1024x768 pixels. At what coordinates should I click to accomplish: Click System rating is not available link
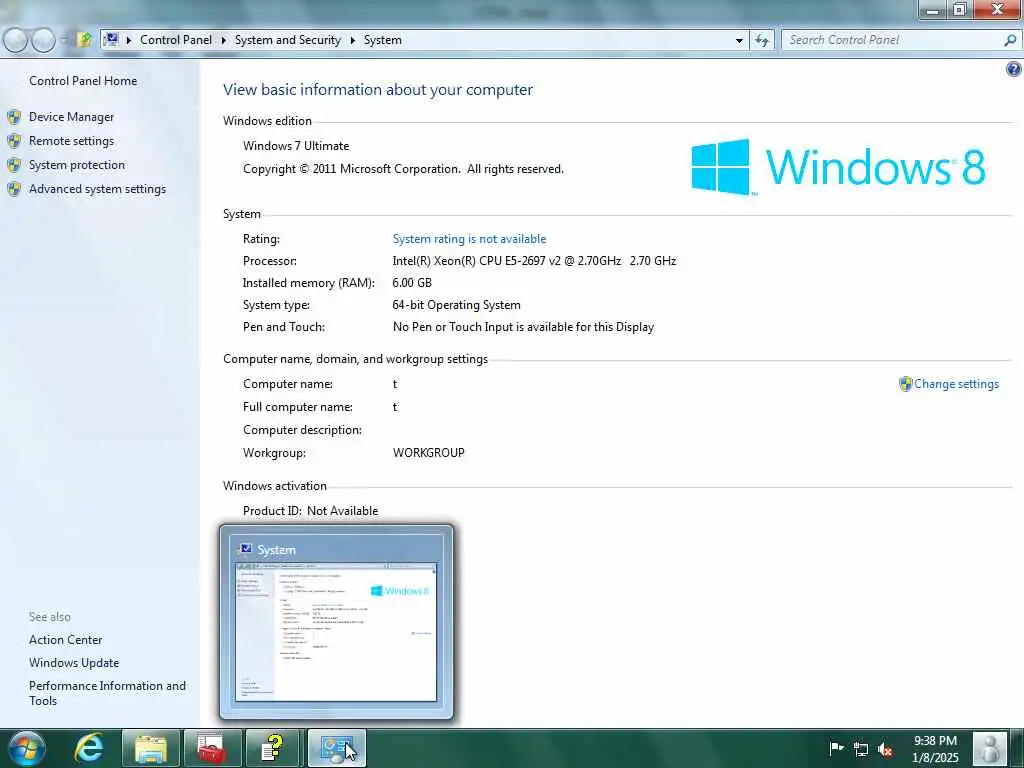click(469, 239)
